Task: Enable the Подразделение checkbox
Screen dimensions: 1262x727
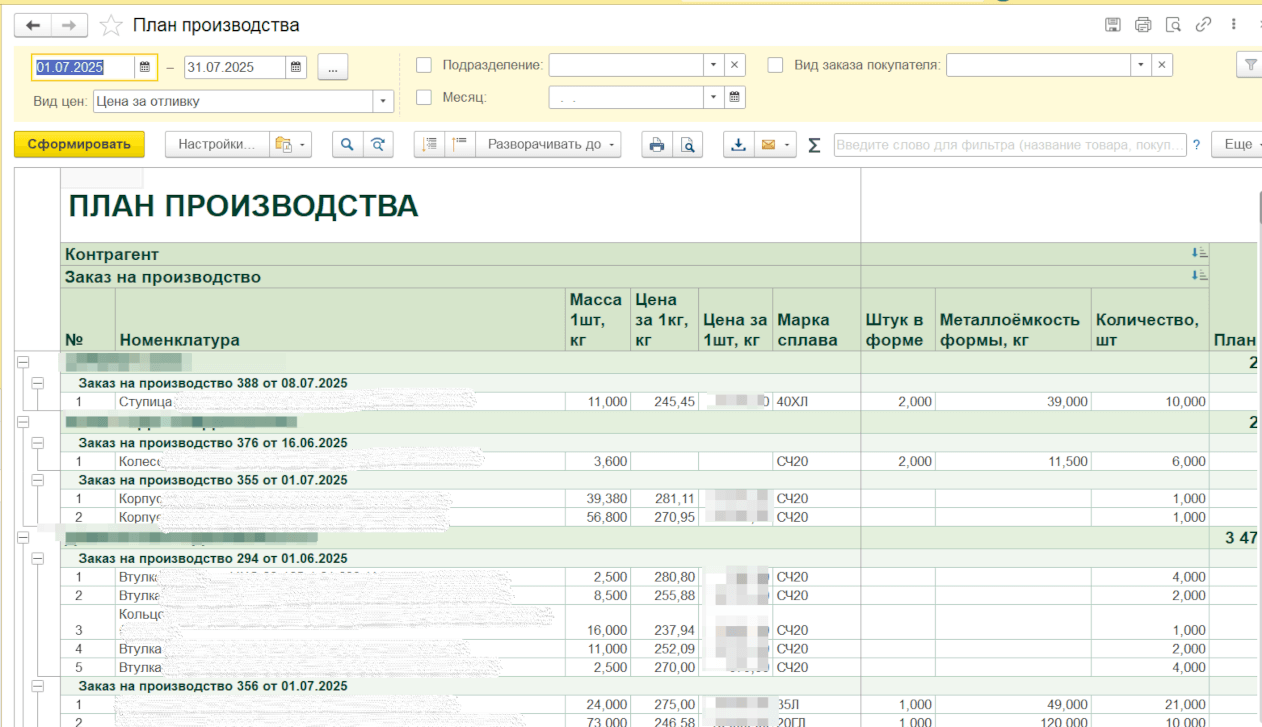Action: click(x=424, y=65)
